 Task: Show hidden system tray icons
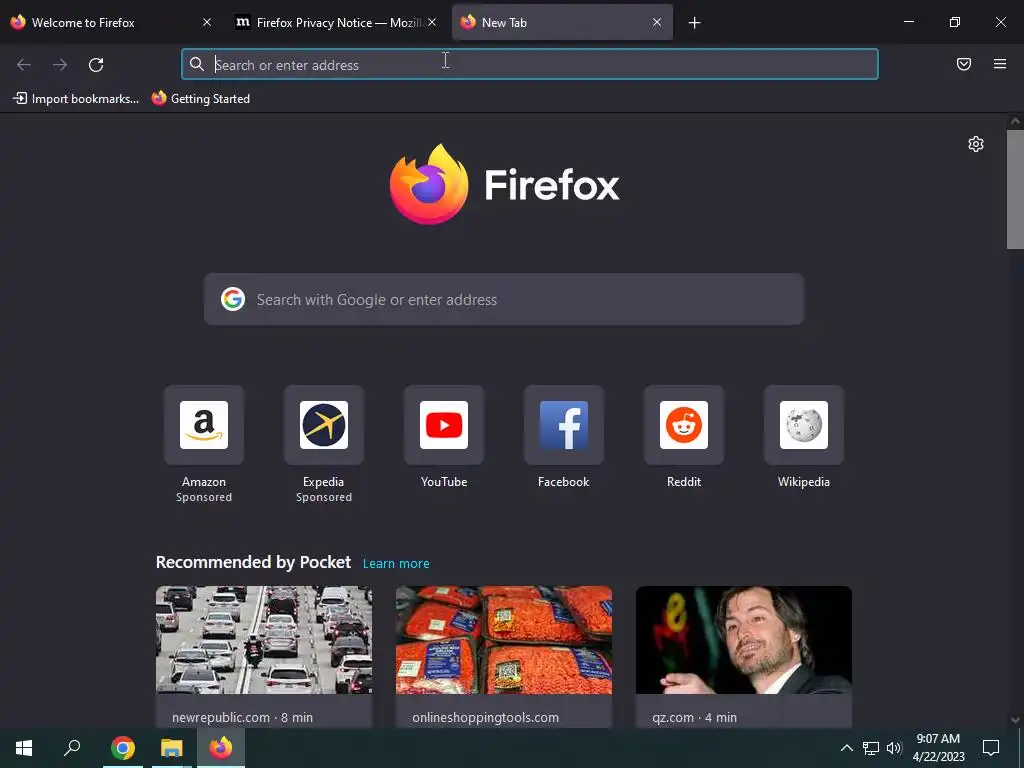846,748
